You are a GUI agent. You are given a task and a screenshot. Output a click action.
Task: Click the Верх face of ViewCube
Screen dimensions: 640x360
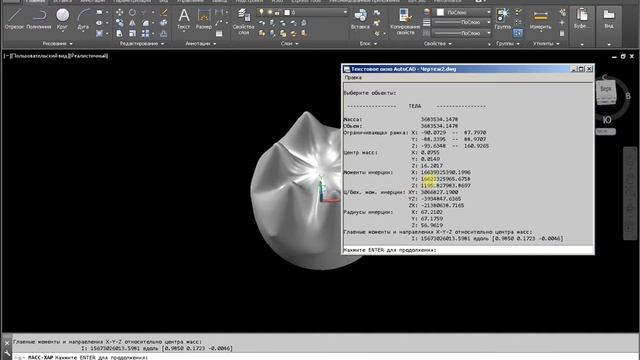point(606,89)
